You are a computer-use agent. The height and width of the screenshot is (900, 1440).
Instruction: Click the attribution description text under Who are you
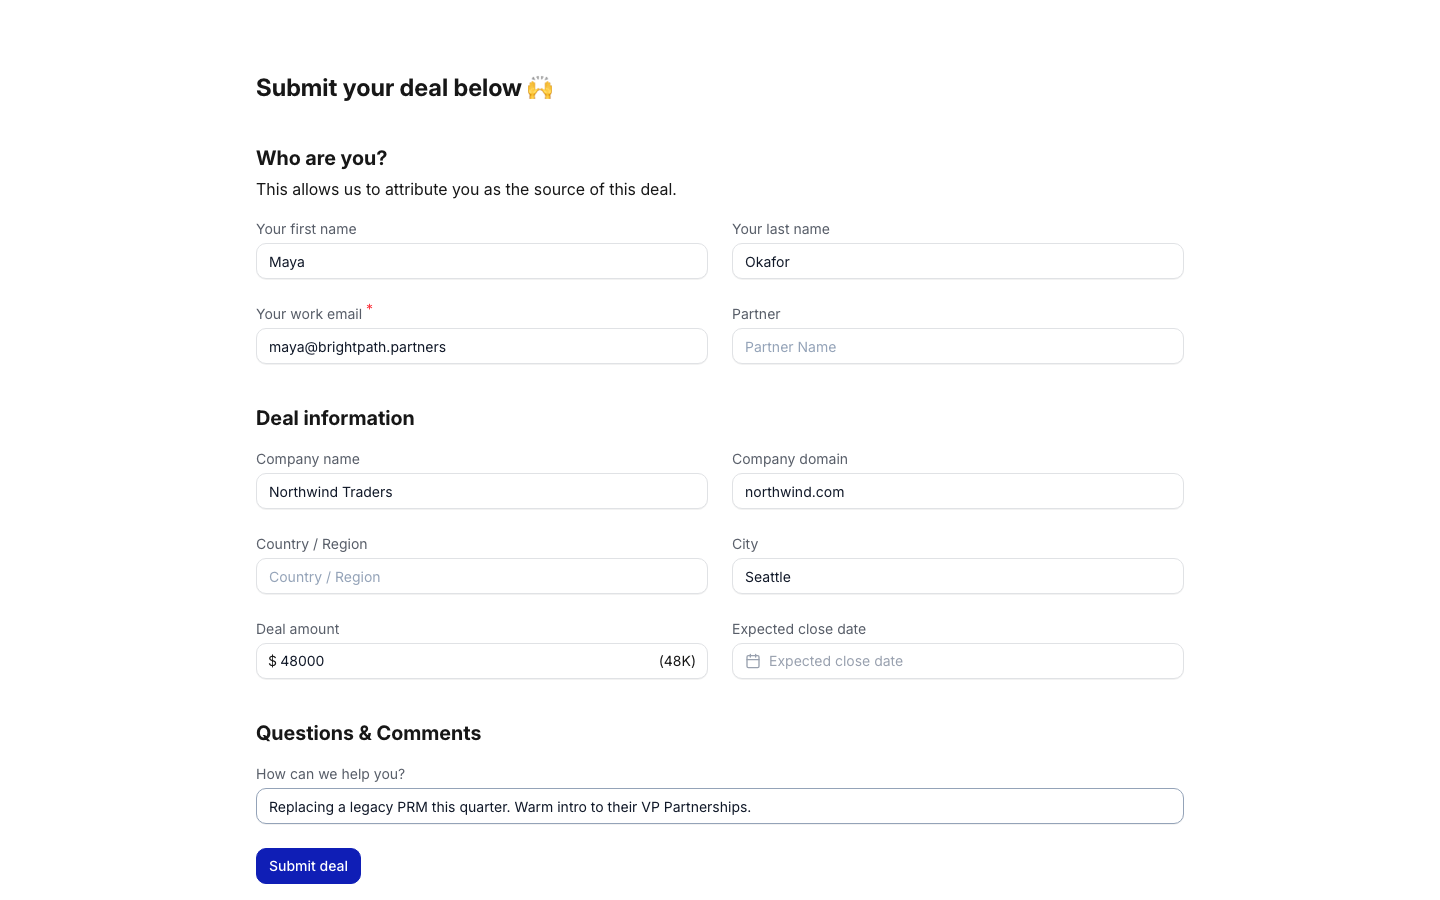pos(466,189)
